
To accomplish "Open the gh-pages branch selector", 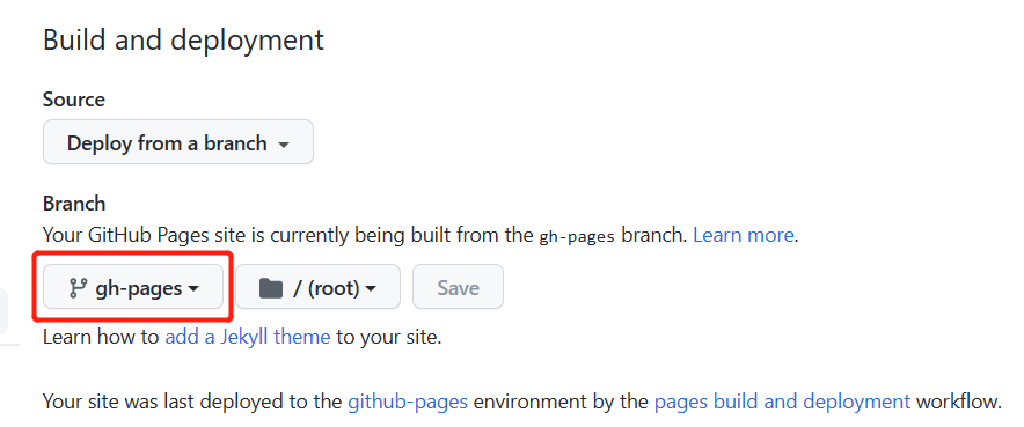I will [133, 287].
